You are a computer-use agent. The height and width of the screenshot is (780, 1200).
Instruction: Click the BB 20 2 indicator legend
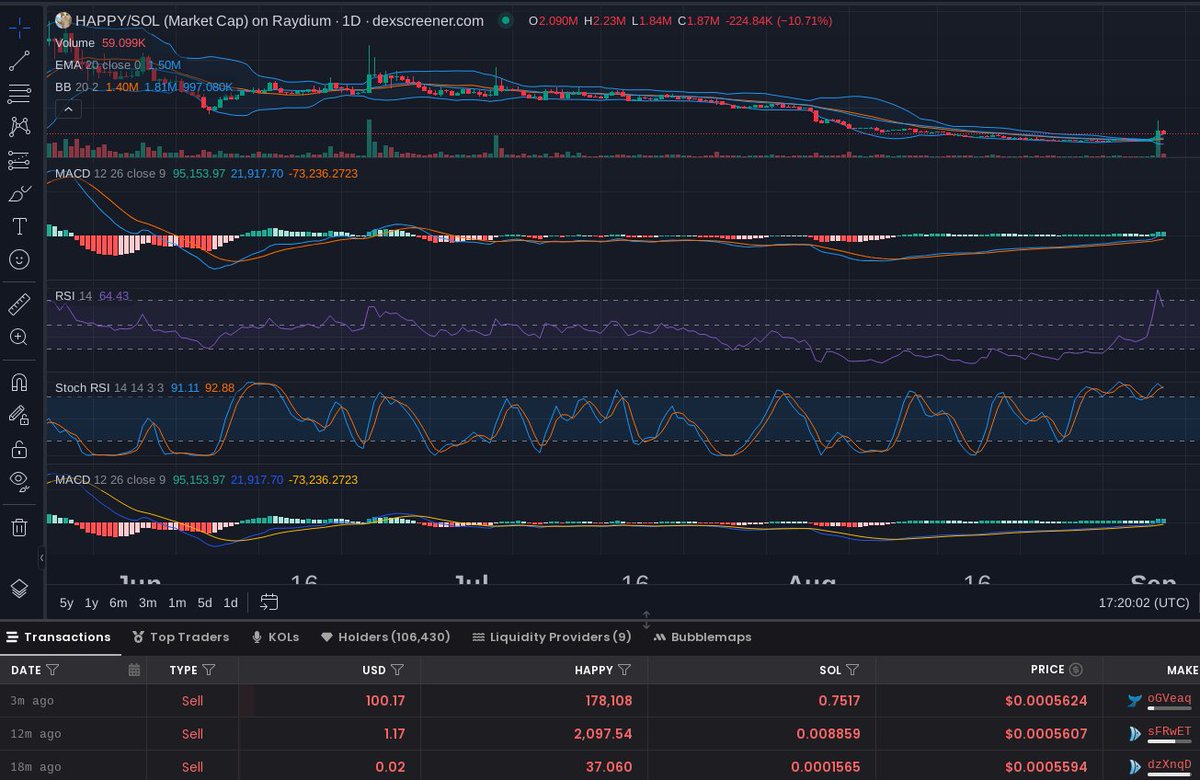coord(144,87)
